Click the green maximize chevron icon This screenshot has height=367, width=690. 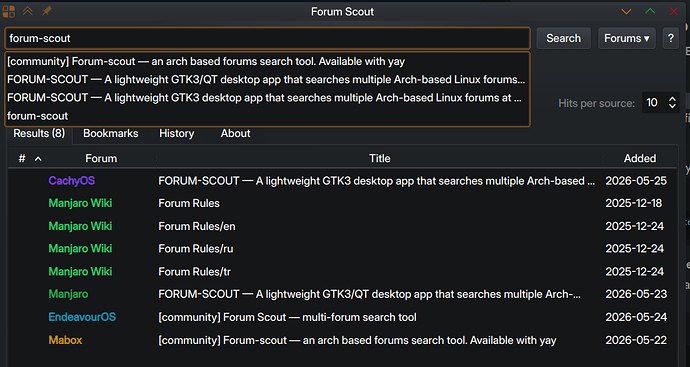pyautogui.click(x=650, y=11)
